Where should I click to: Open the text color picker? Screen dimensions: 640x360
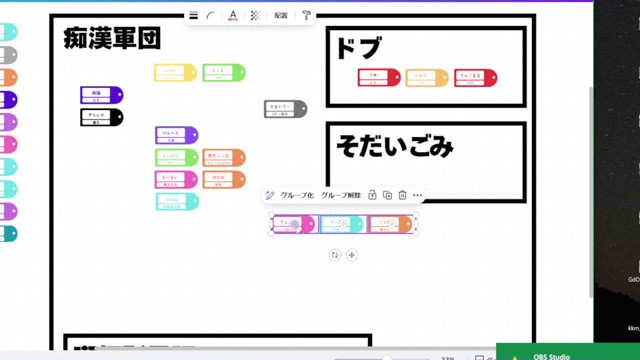coord(233,16)
